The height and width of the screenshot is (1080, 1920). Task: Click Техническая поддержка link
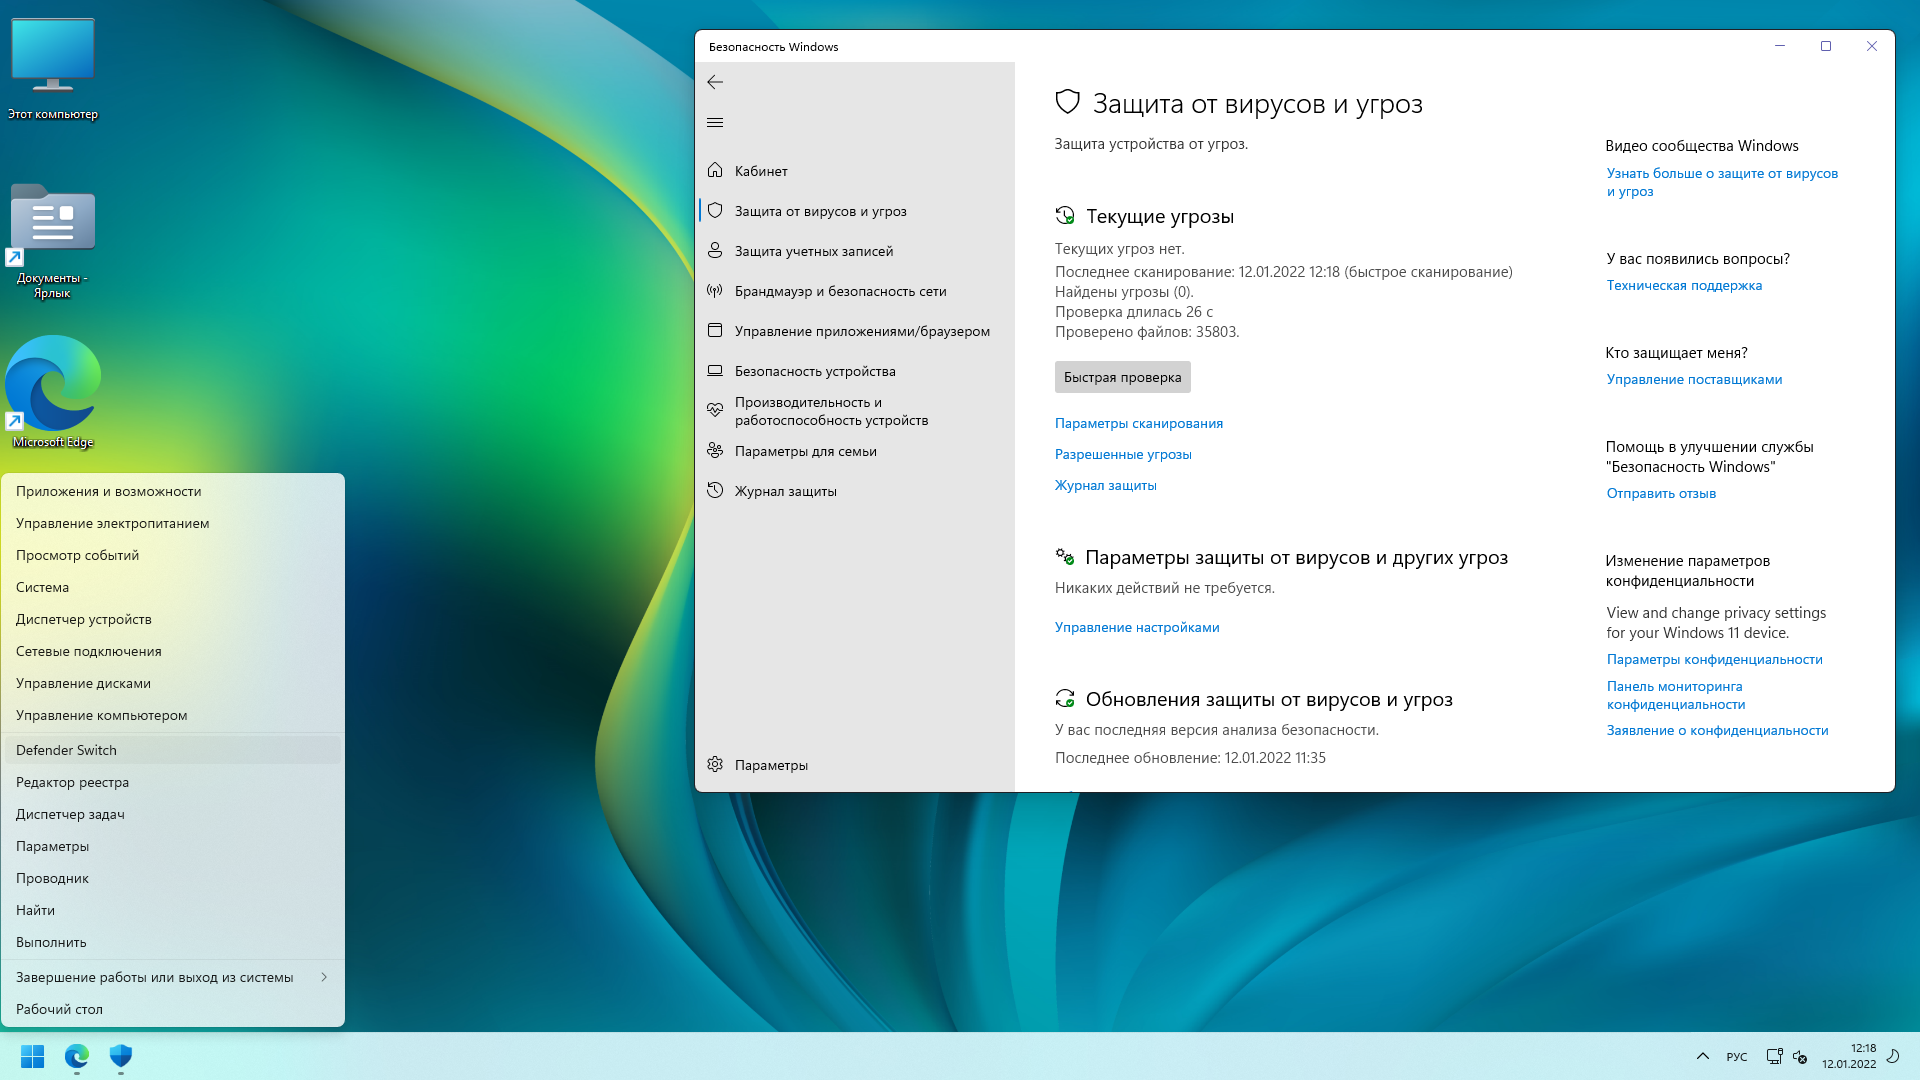click(x=1684, y=285)
